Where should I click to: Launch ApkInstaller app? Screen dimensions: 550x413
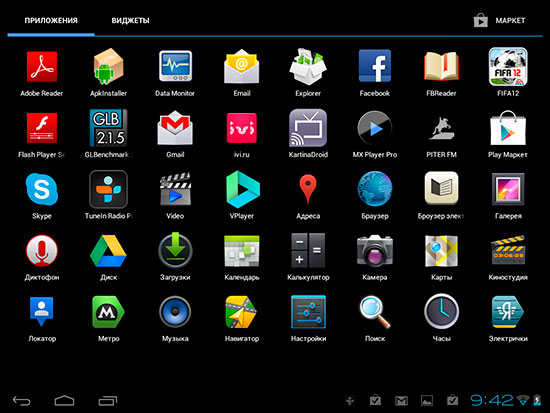108,67
